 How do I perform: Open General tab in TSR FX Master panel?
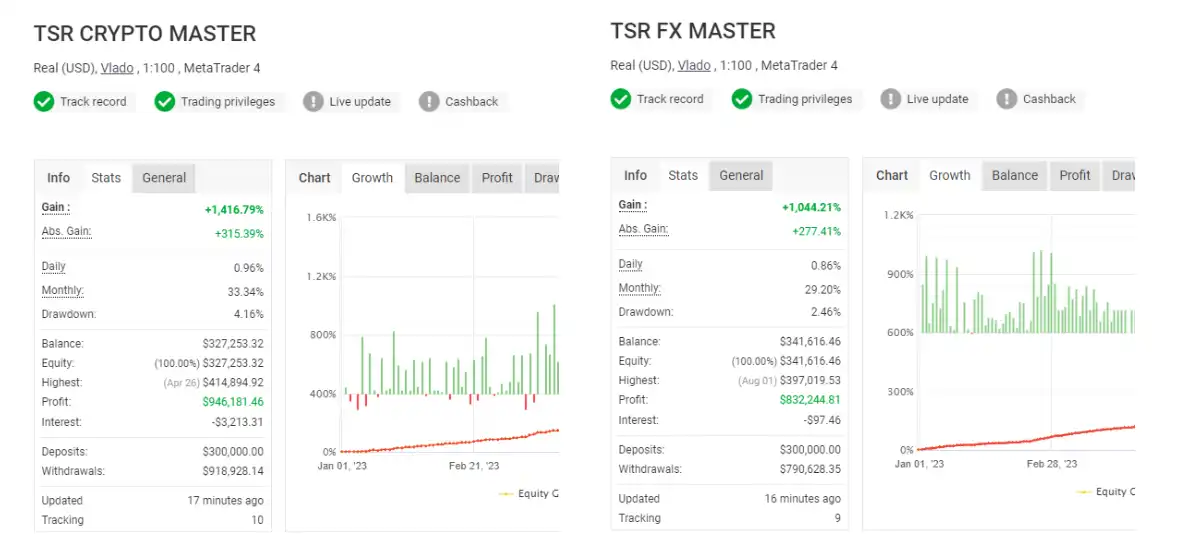[x=741, y=175]
